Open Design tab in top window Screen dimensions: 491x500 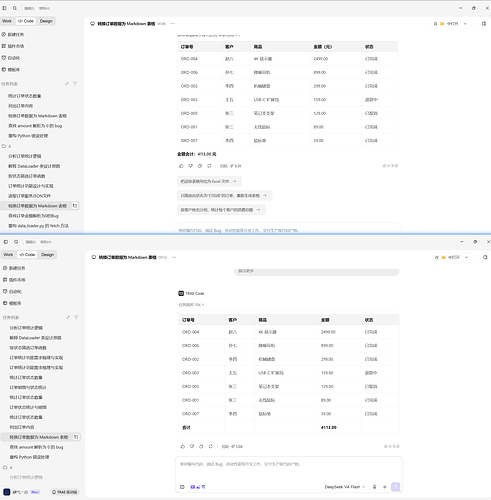(x=46, y=21)
